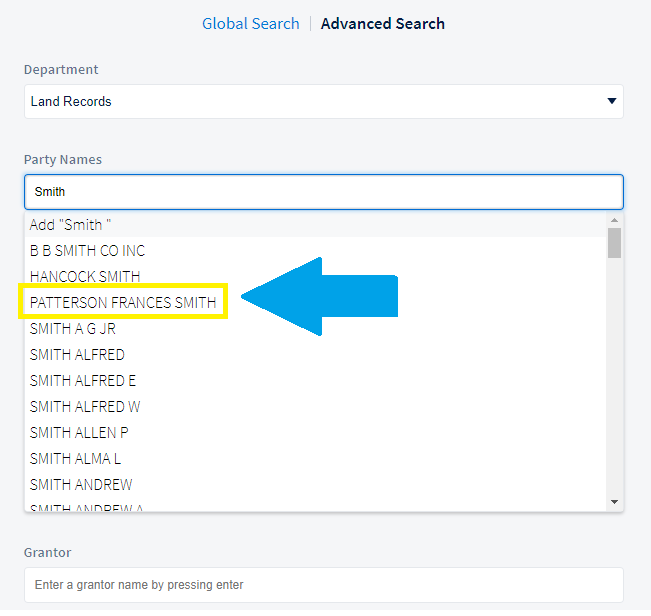Select PATTERSON FRANCES SMITH suggestion

123,302
